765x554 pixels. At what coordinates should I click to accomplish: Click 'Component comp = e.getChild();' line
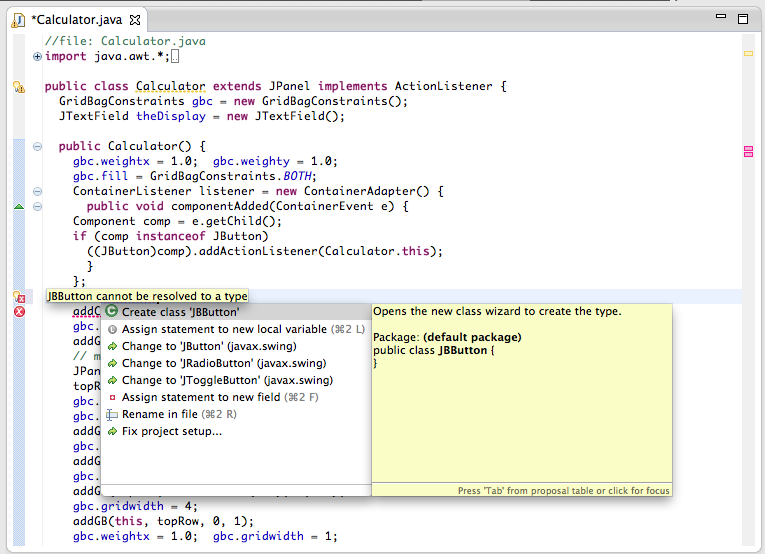click(x=177, y=221)
